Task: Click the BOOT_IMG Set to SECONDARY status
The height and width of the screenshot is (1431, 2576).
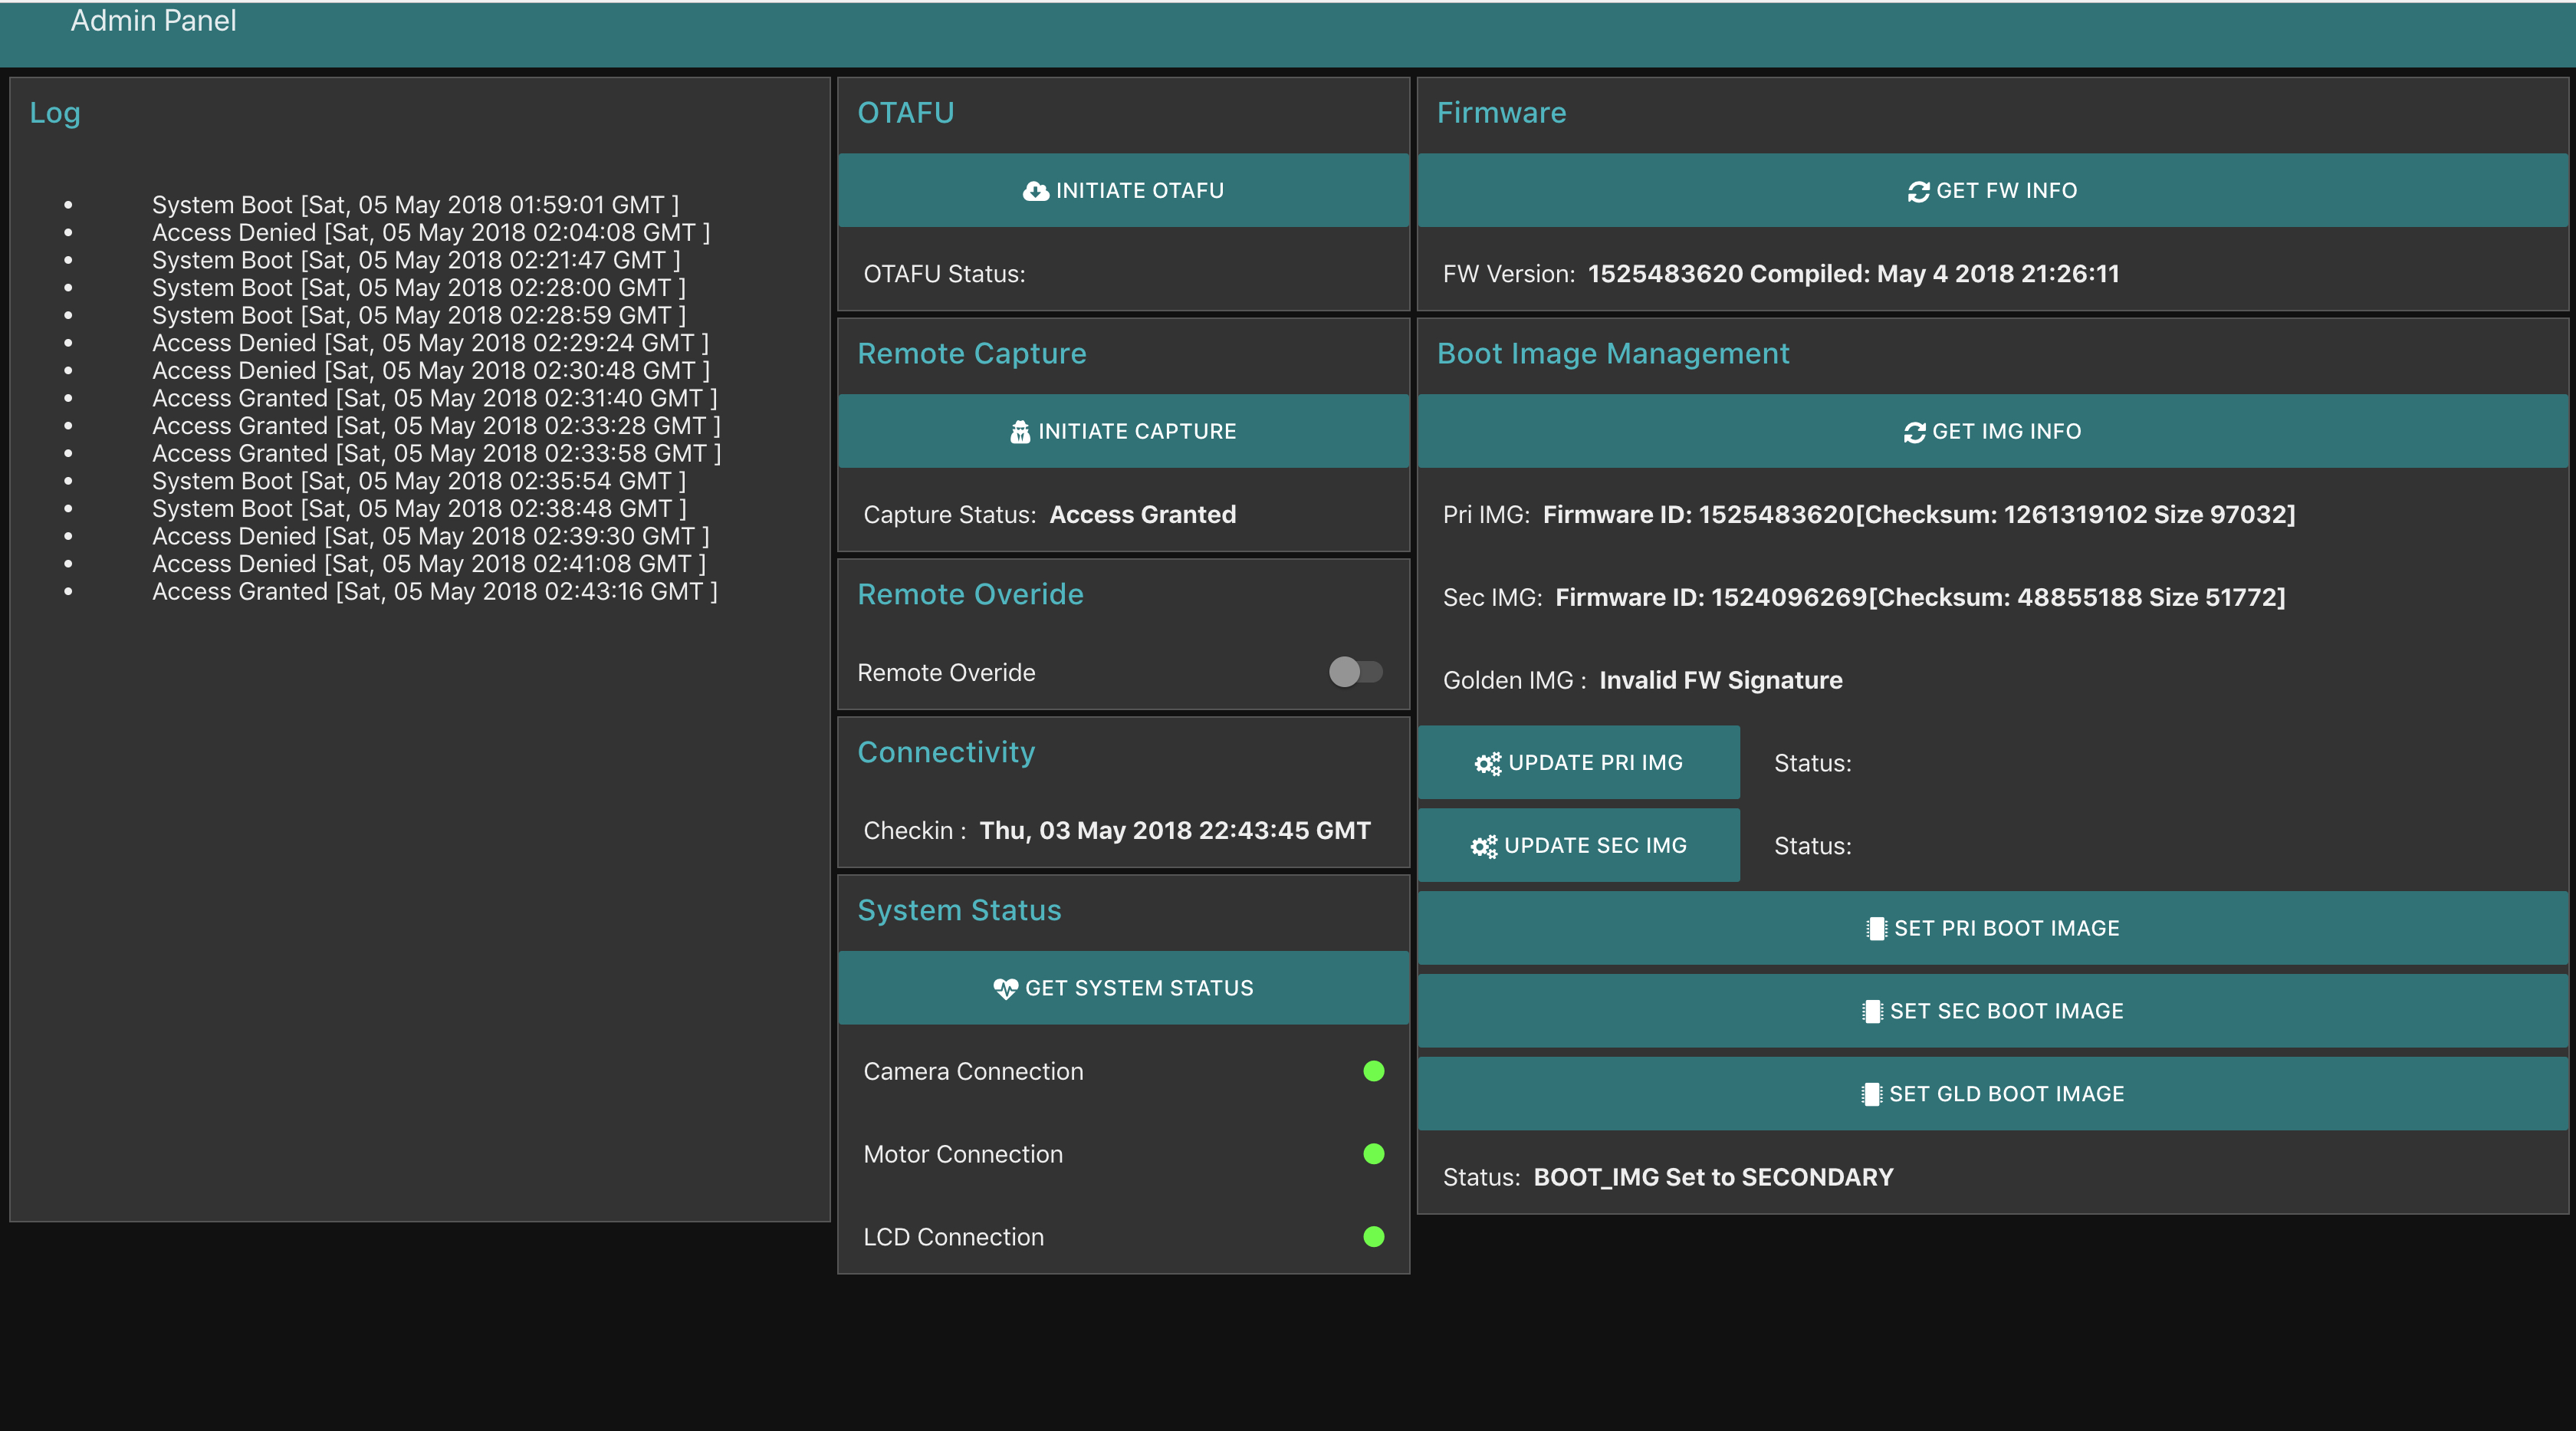Action: click(x=1713, y=1178)
